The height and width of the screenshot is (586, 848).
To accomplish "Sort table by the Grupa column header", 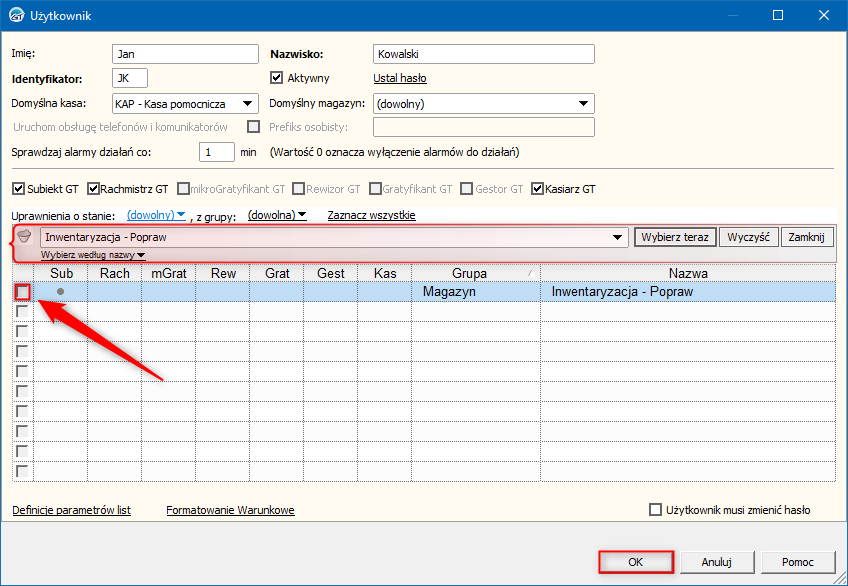I will click(x=475, y=273).
